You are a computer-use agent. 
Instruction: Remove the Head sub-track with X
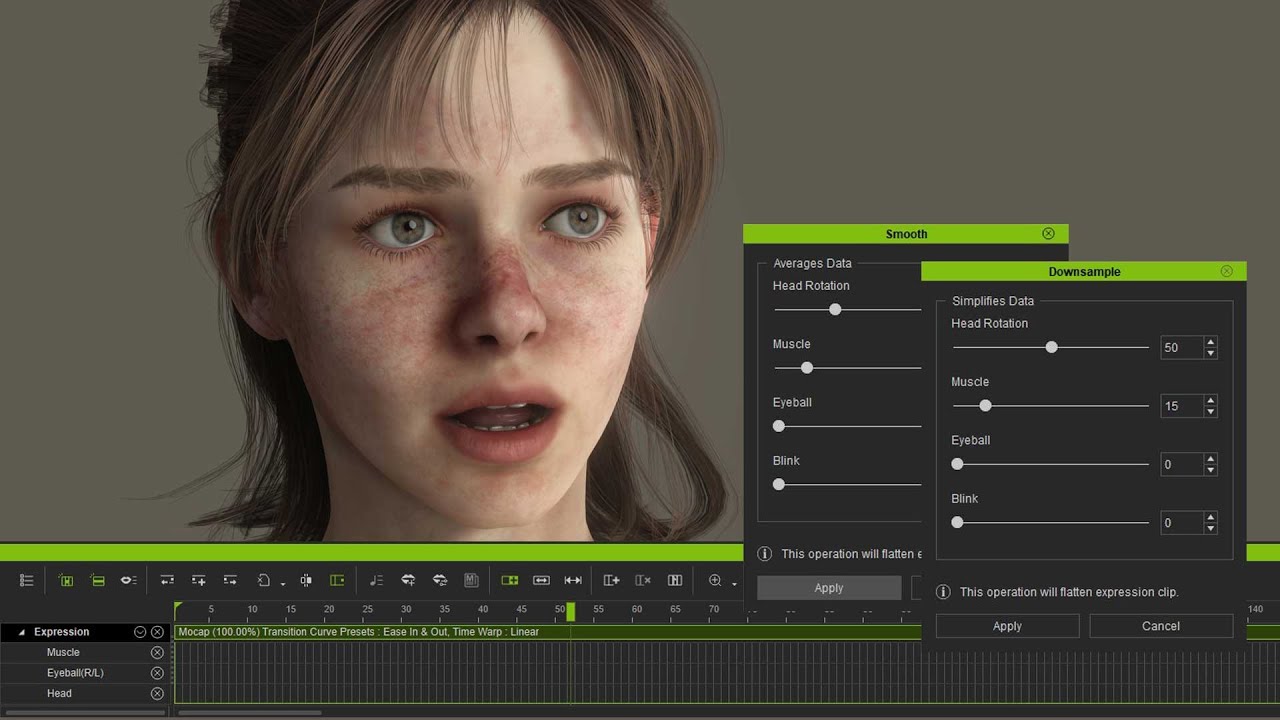click(x=157, y=693)
